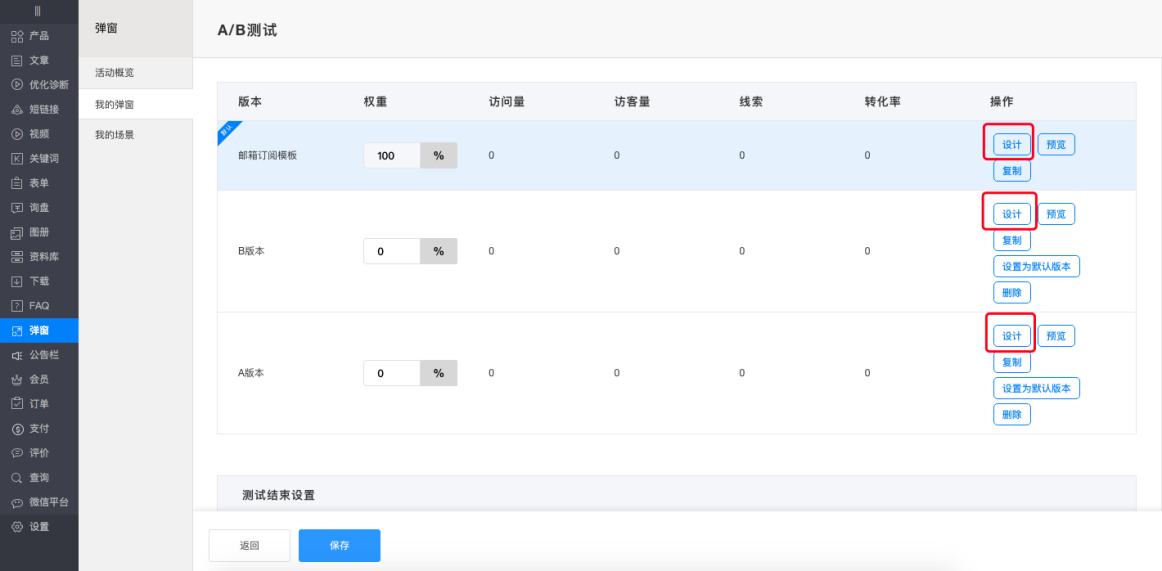Open the 优化诊断 sidebar icon
The image size is (1162, 571).
pos(17,84)
